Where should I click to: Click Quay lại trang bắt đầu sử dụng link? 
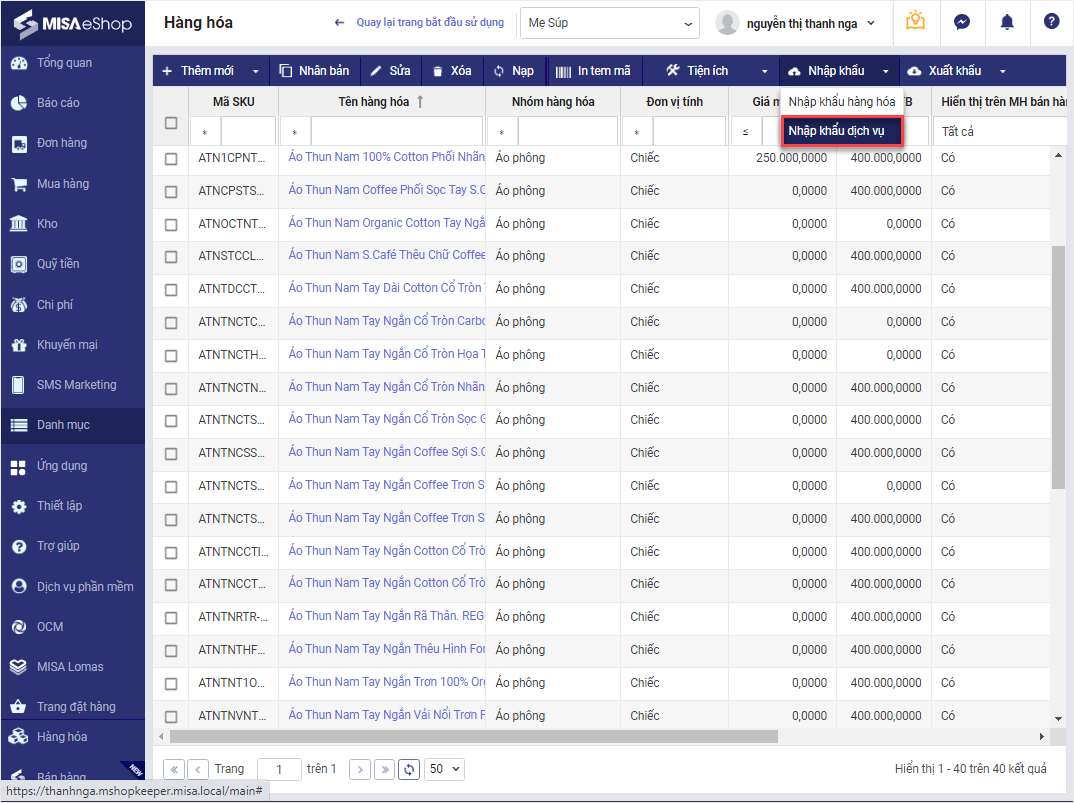tap(420, 22)
